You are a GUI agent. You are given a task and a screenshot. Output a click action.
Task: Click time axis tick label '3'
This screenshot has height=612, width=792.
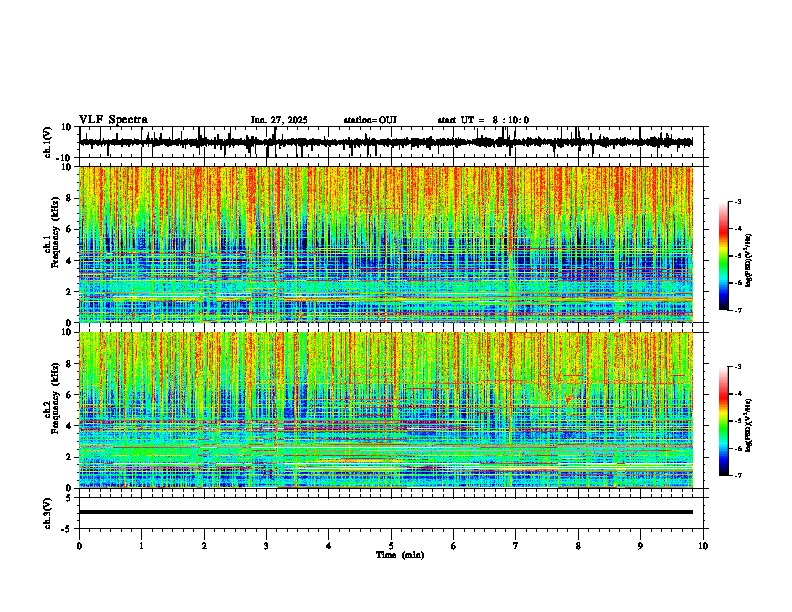(266, 546)
